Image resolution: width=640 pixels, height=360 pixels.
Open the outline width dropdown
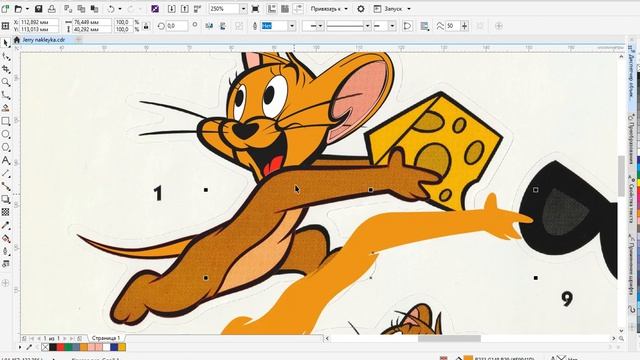[292, 26]
